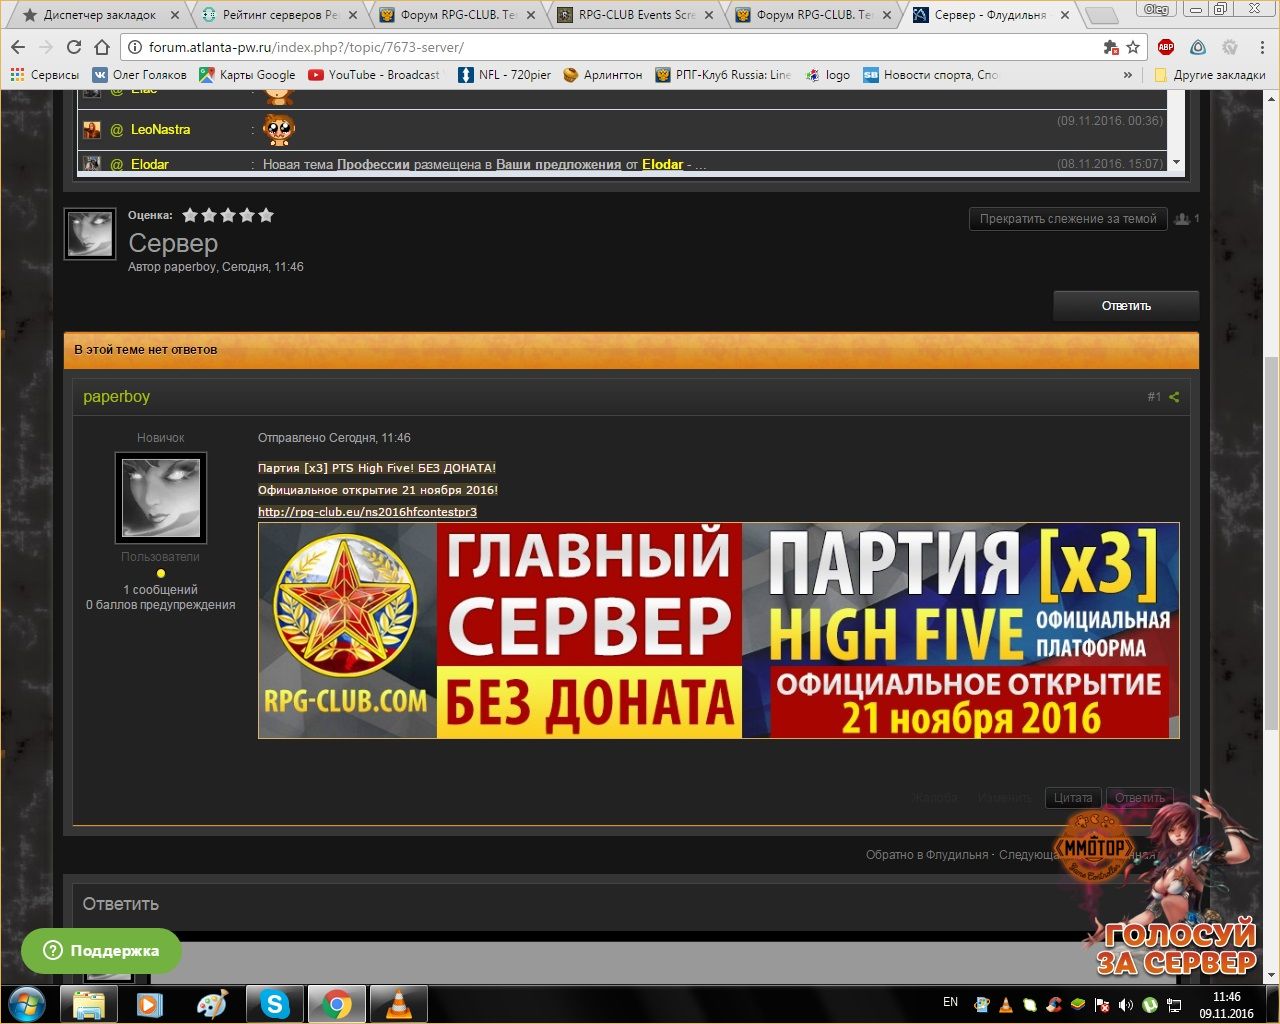Viewport: 1280px width, 1024px height.
Task: Click the dark Ответить button above the post
Action: tap(1126, 306)
